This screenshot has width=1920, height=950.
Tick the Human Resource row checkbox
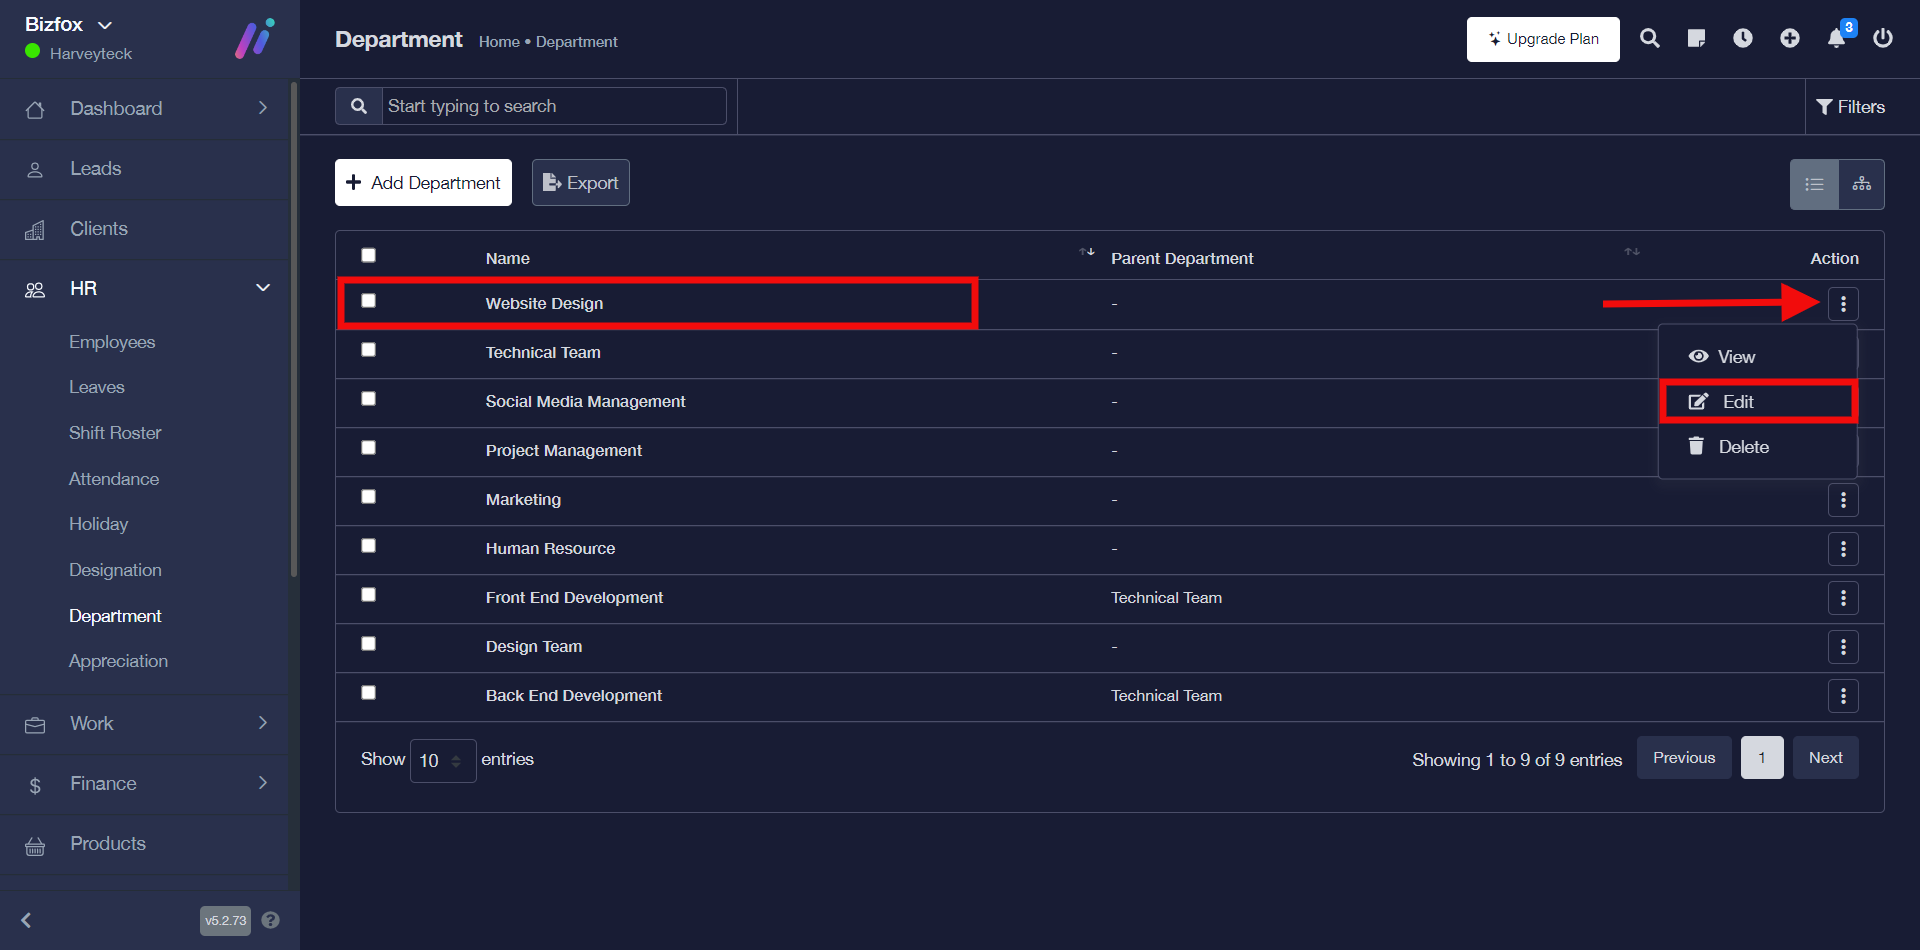point(368,546)
